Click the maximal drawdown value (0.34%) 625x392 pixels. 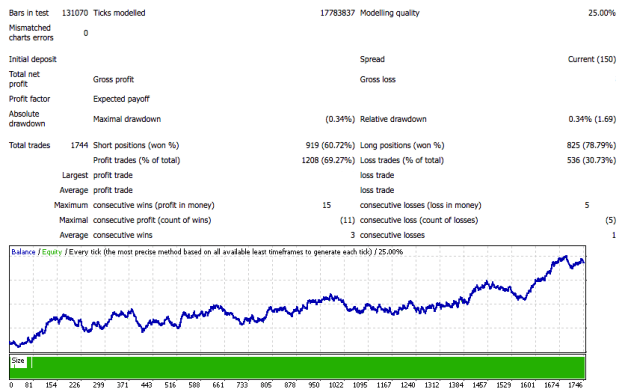point(340,119)
